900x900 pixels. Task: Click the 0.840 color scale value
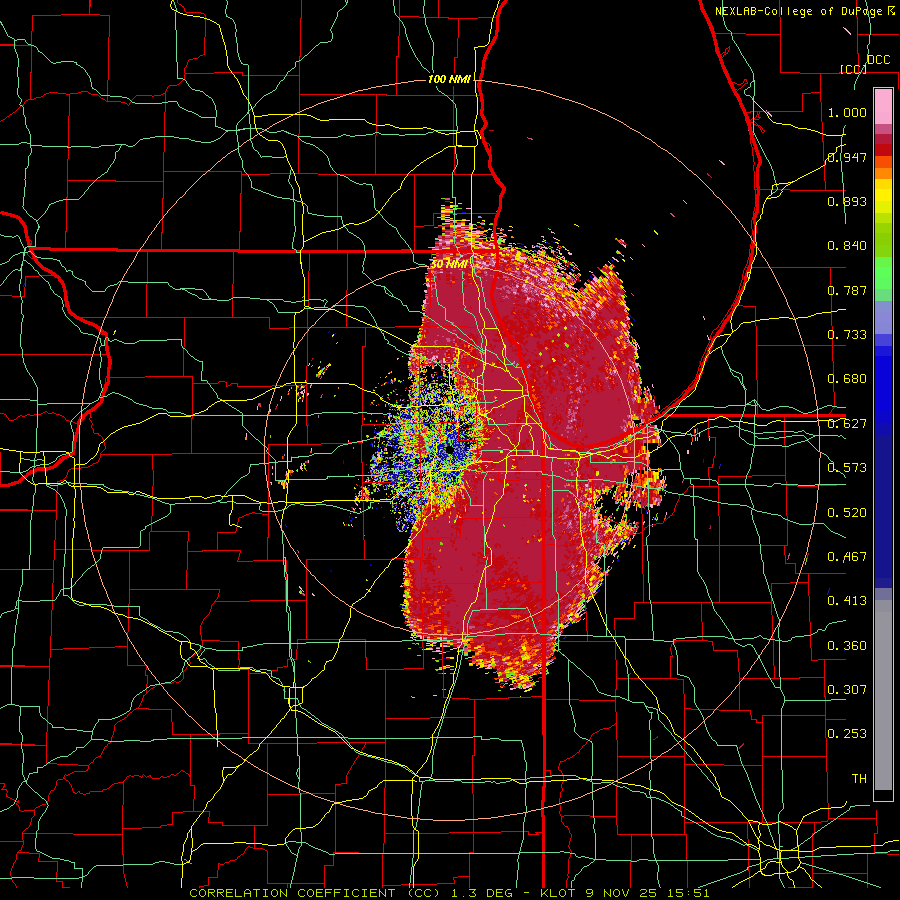pos(847,246)
